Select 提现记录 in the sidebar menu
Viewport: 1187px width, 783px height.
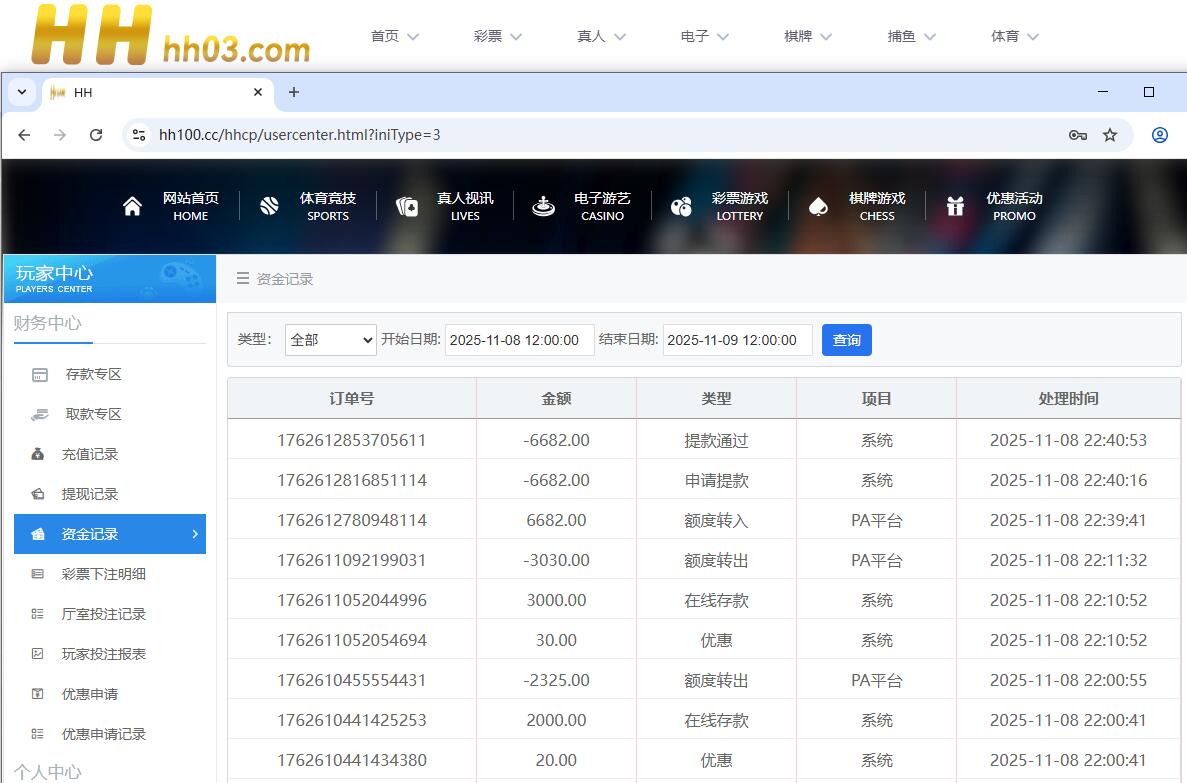pyautogui.click(x=90, y=494)
